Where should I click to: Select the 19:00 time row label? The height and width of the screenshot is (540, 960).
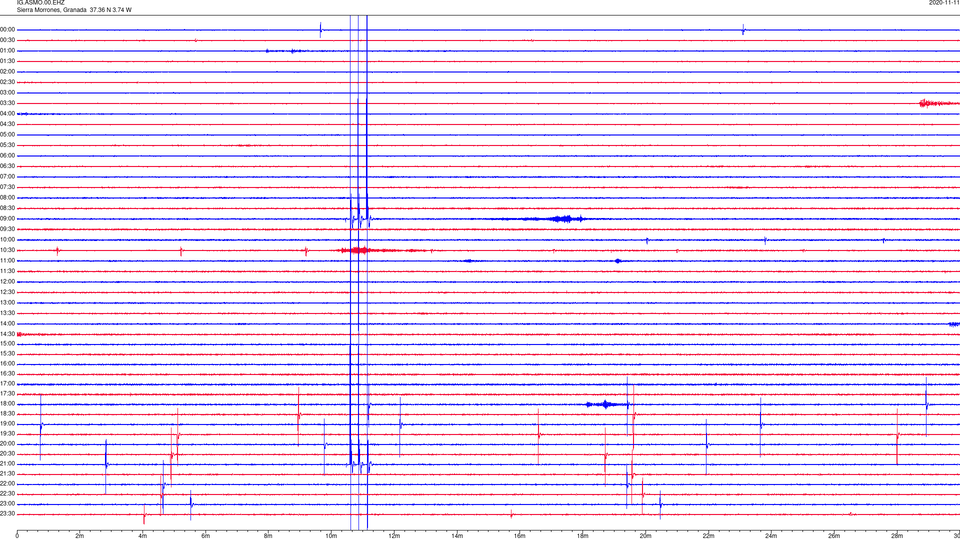[8, 424]
